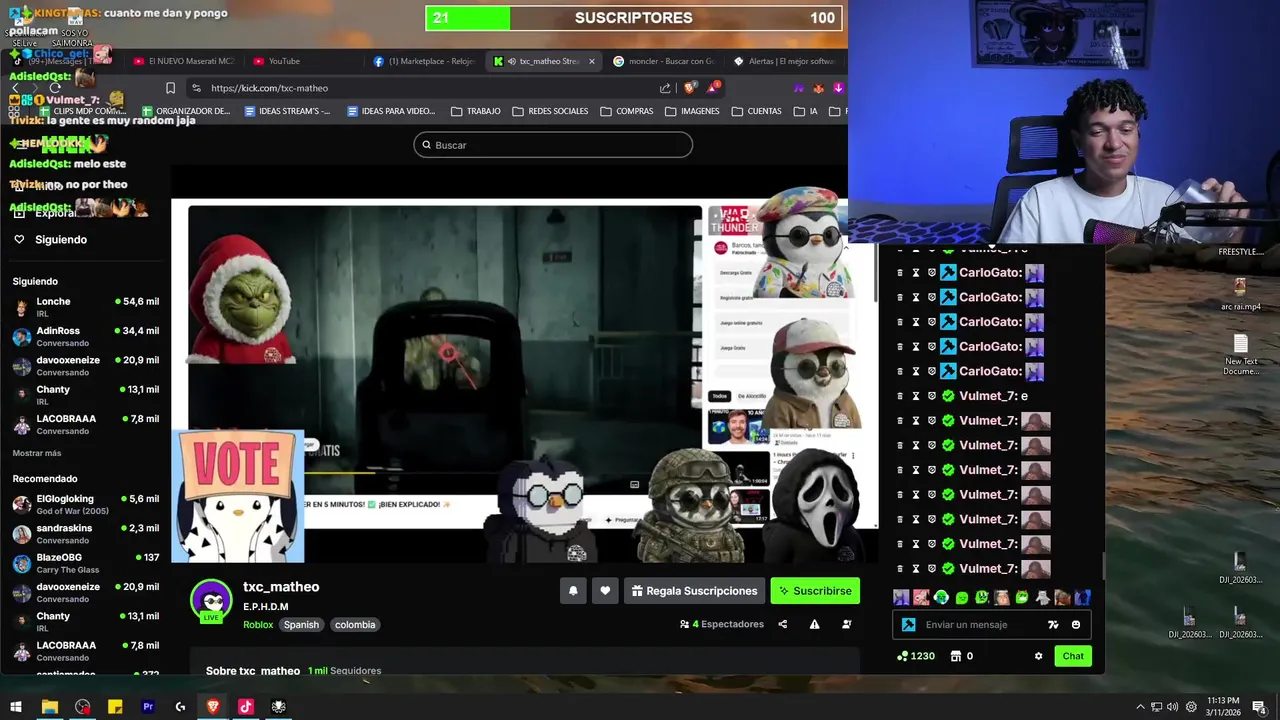Screen dimensions: 1280x720
Task: Open COMPRAS bookmarks folder
Action: 627,111
